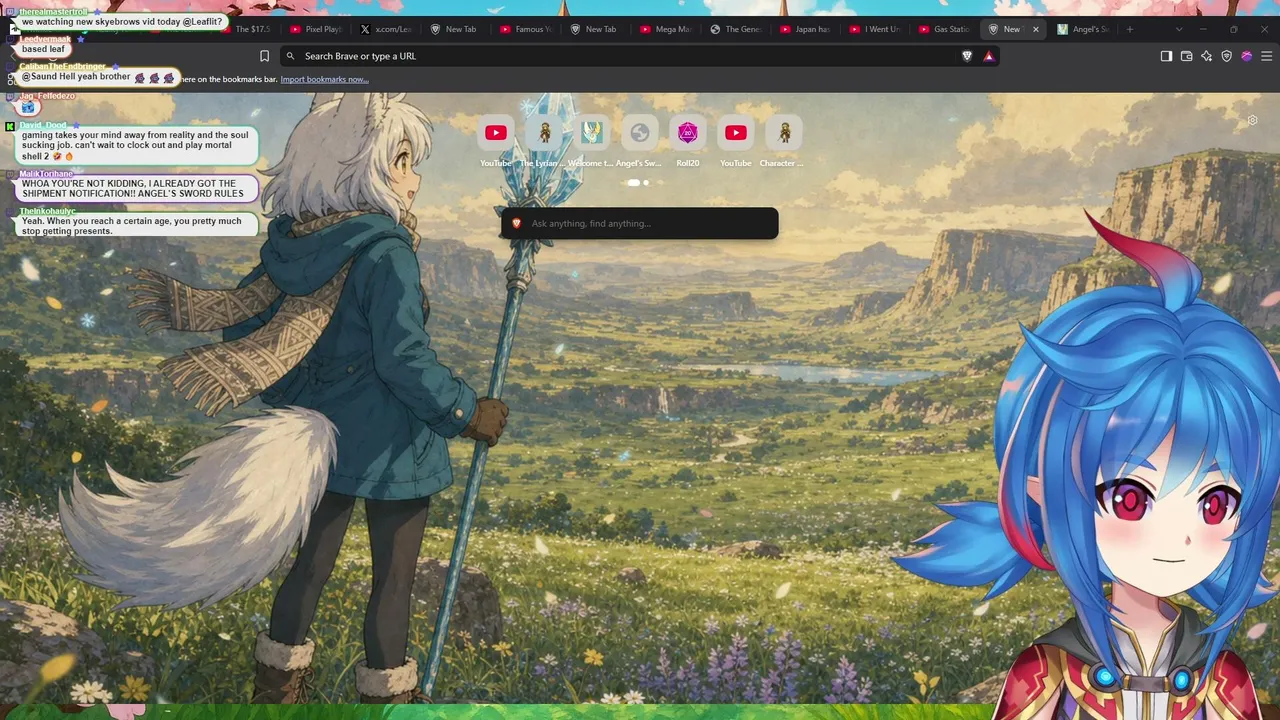Screen dimensions: 1280x720
Task: Switch to the second shortcuts page dot
Action: [x=646, y=183]
